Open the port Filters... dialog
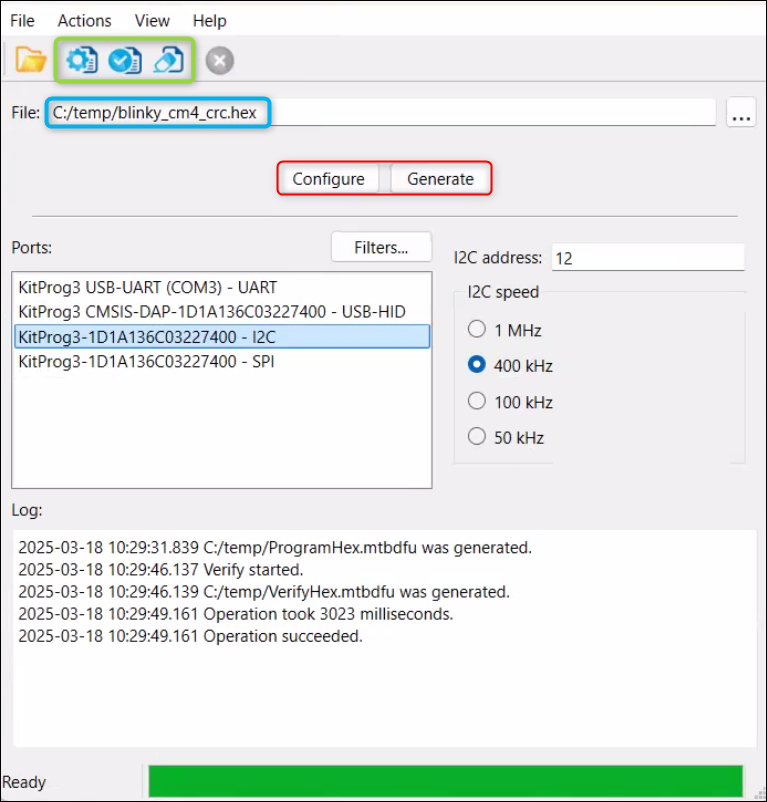This screenshot has height=802, width=767. tap(381, 247)
